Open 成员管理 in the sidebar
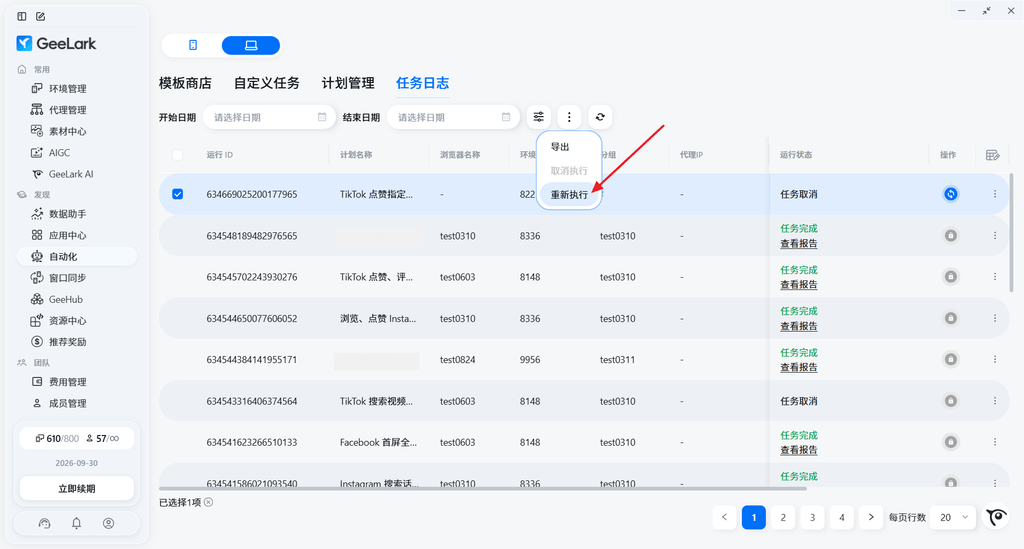 67,403
